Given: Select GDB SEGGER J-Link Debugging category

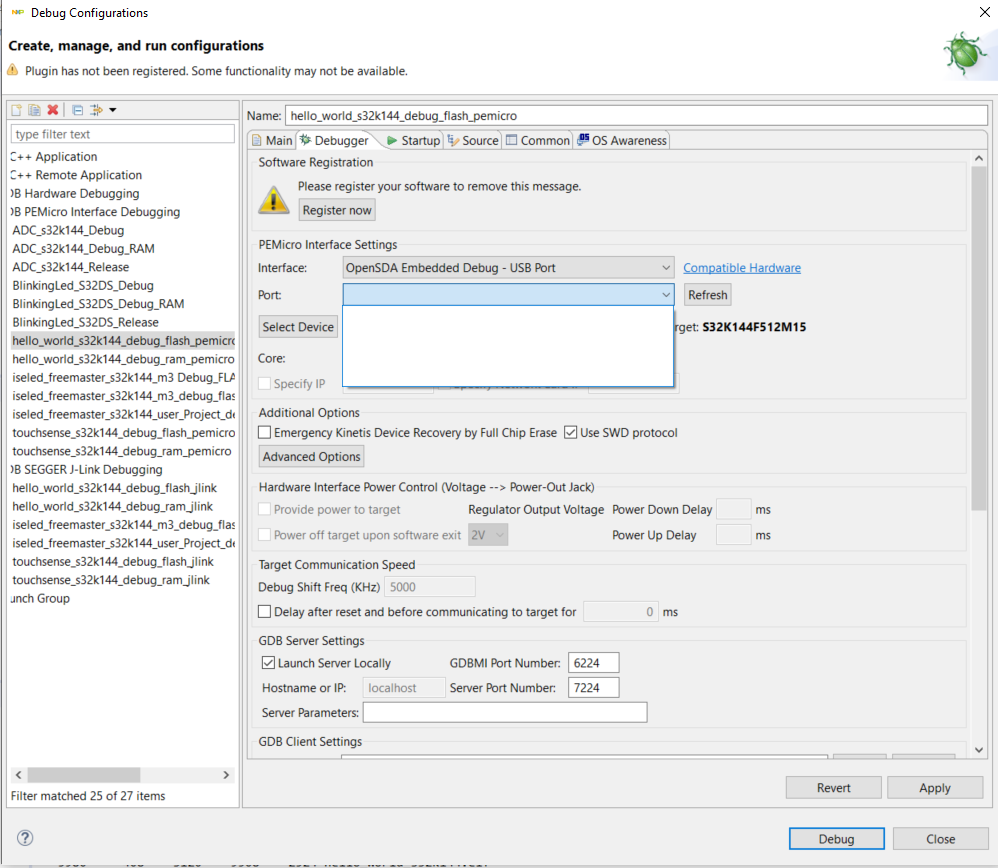Looking at the screenshot, I should click(x=87, y=470).
